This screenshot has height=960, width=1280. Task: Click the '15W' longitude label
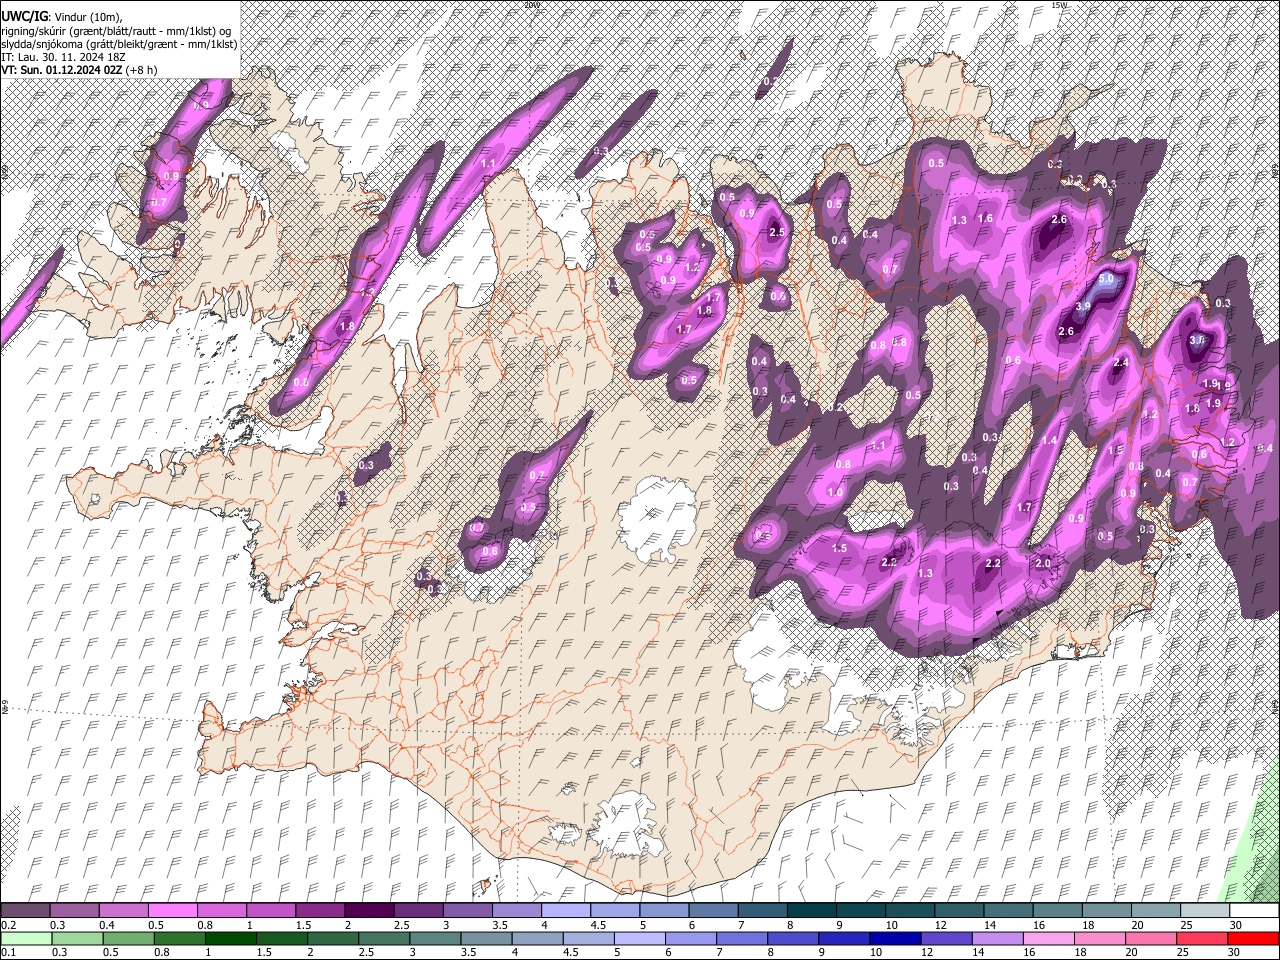[x=1060, y=4]
